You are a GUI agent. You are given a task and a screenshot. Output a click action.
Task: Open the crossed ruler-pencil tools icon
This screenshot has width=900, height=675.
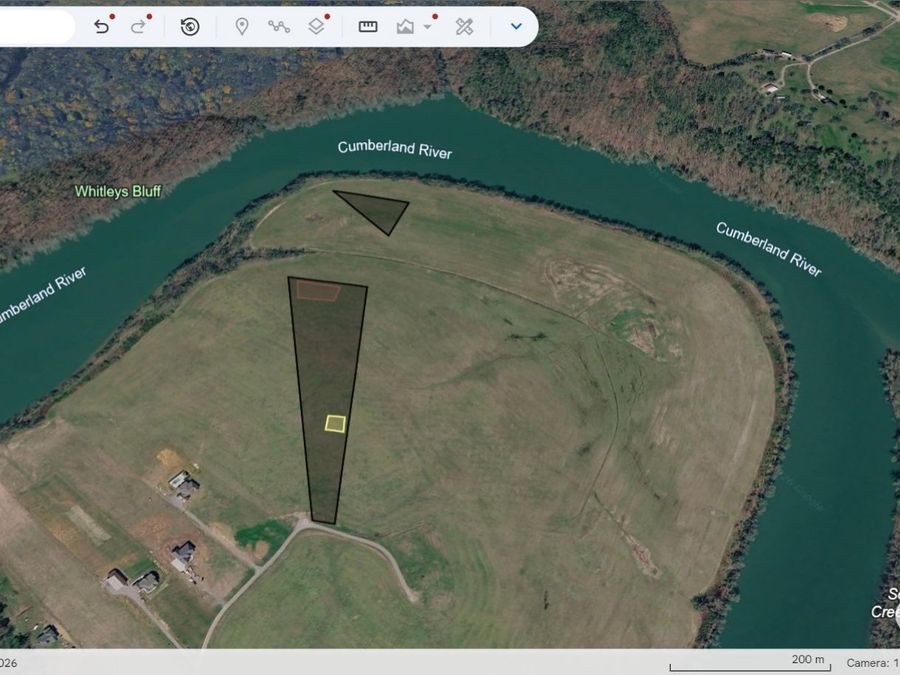[464, 26]
